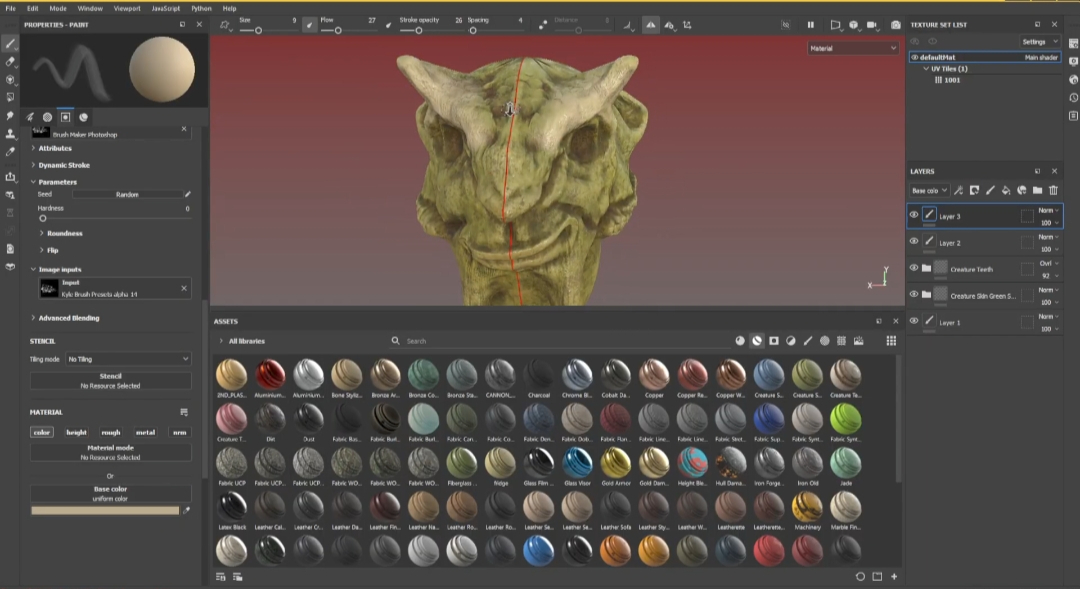Select the Eraser tool
1080x589 pixels.
(x=10, y=61)
